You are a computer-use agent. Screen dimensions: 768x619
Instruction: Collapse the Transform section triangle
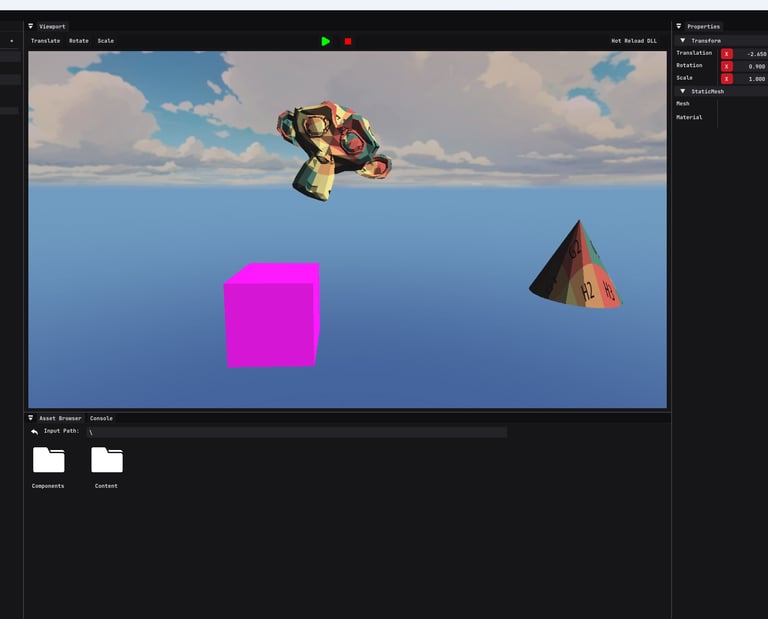coord(682,41)
